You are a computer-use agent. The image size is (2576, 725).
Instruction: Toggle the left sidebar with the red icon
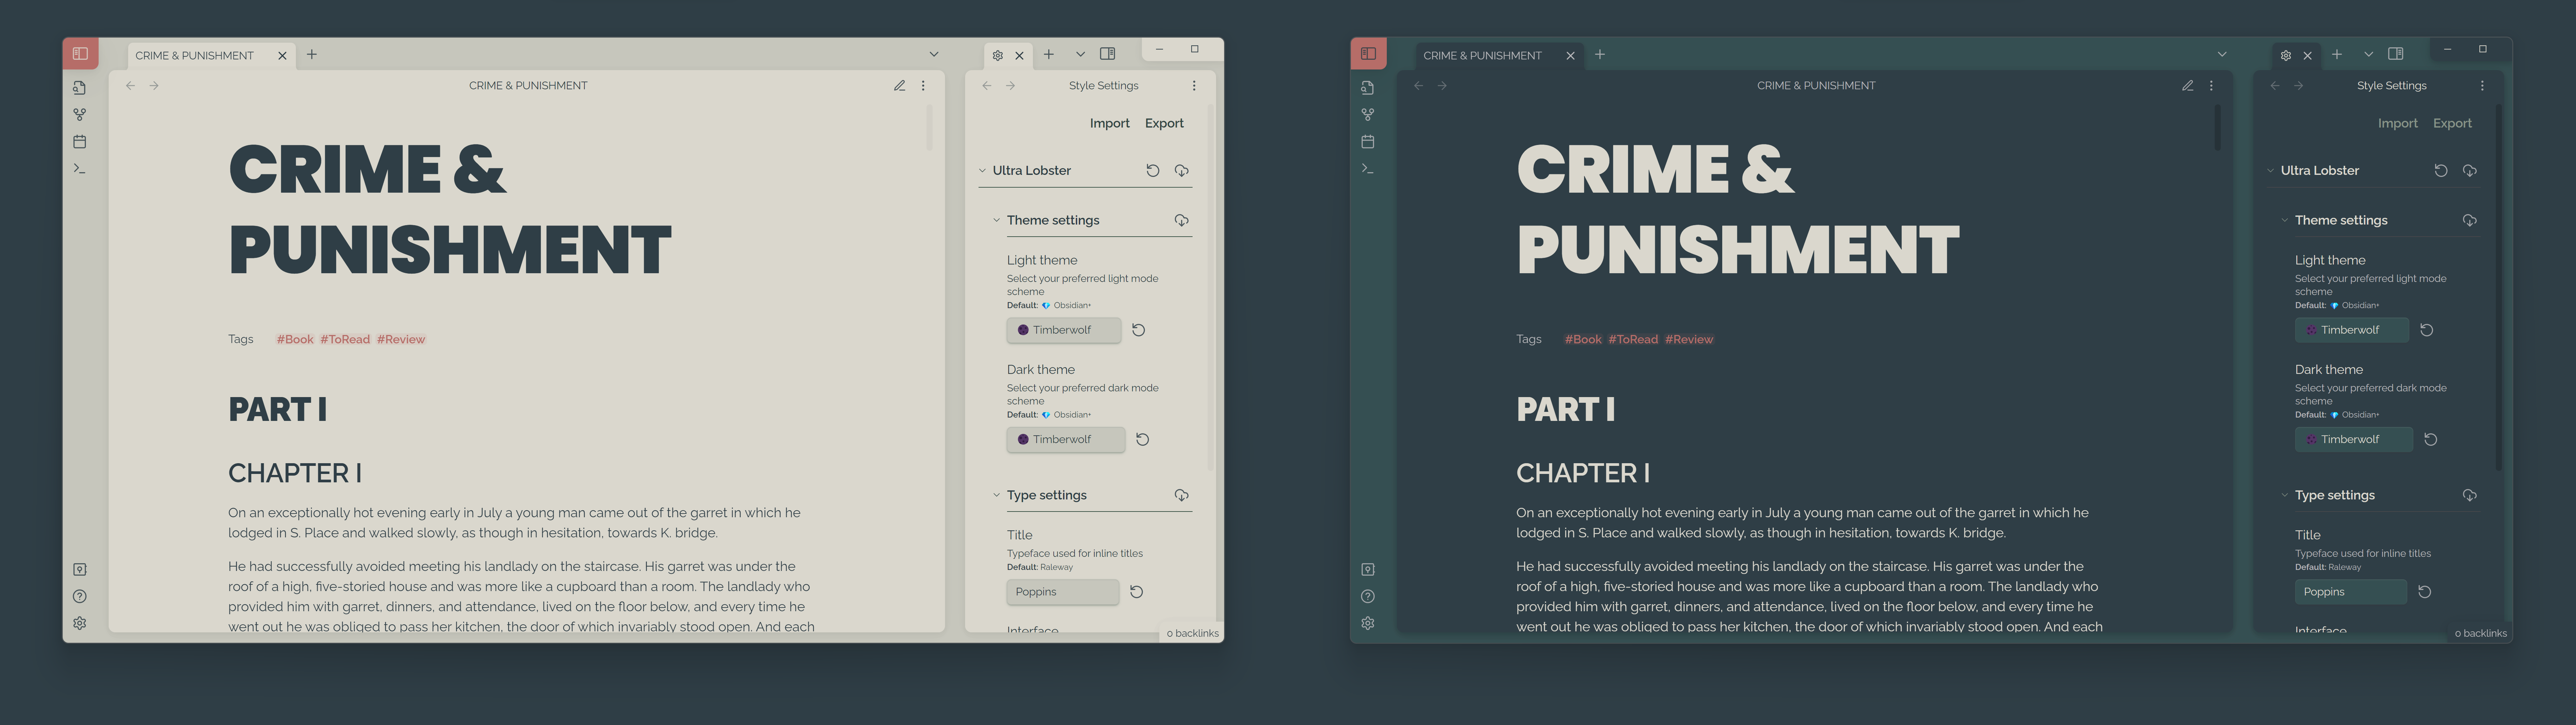[80, 53]
